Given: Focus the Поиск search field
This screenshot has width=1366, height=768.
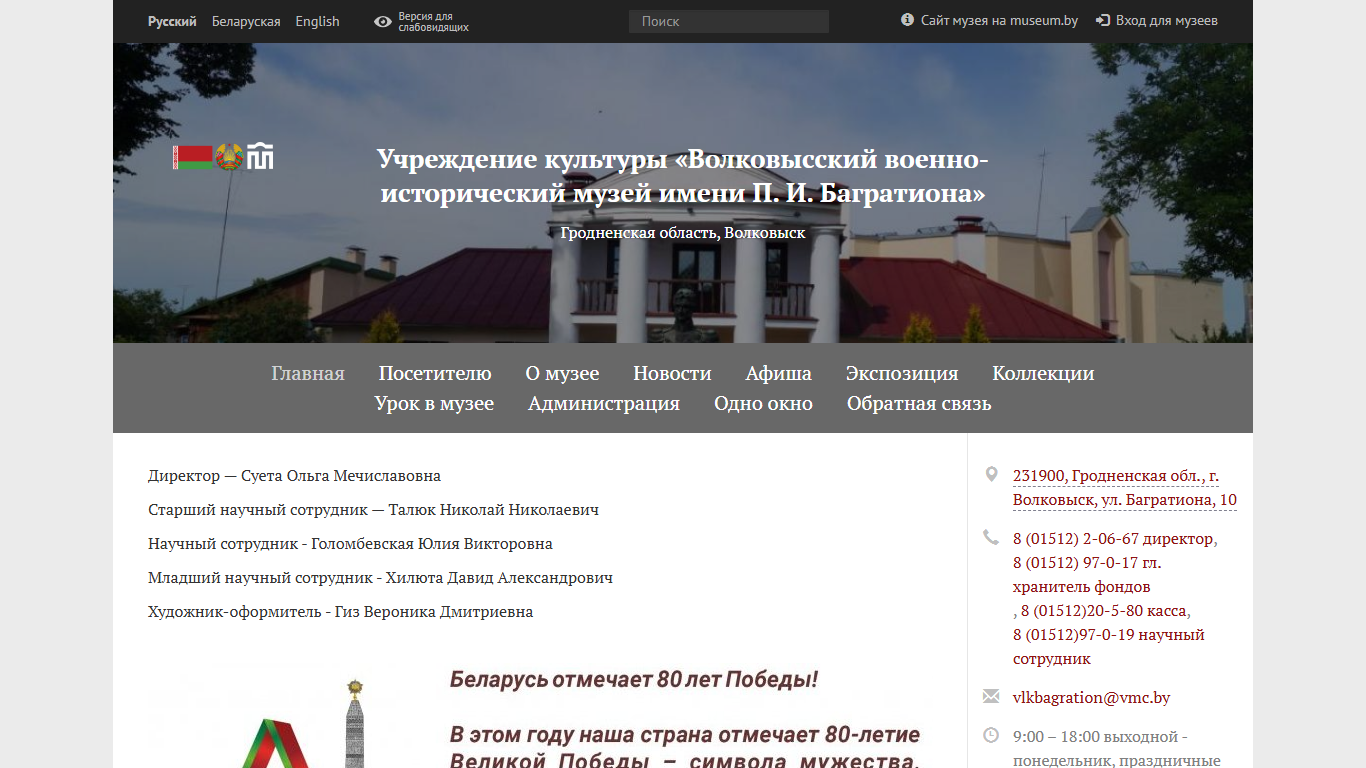Looking at the screenshot, I should coord(729,21).
